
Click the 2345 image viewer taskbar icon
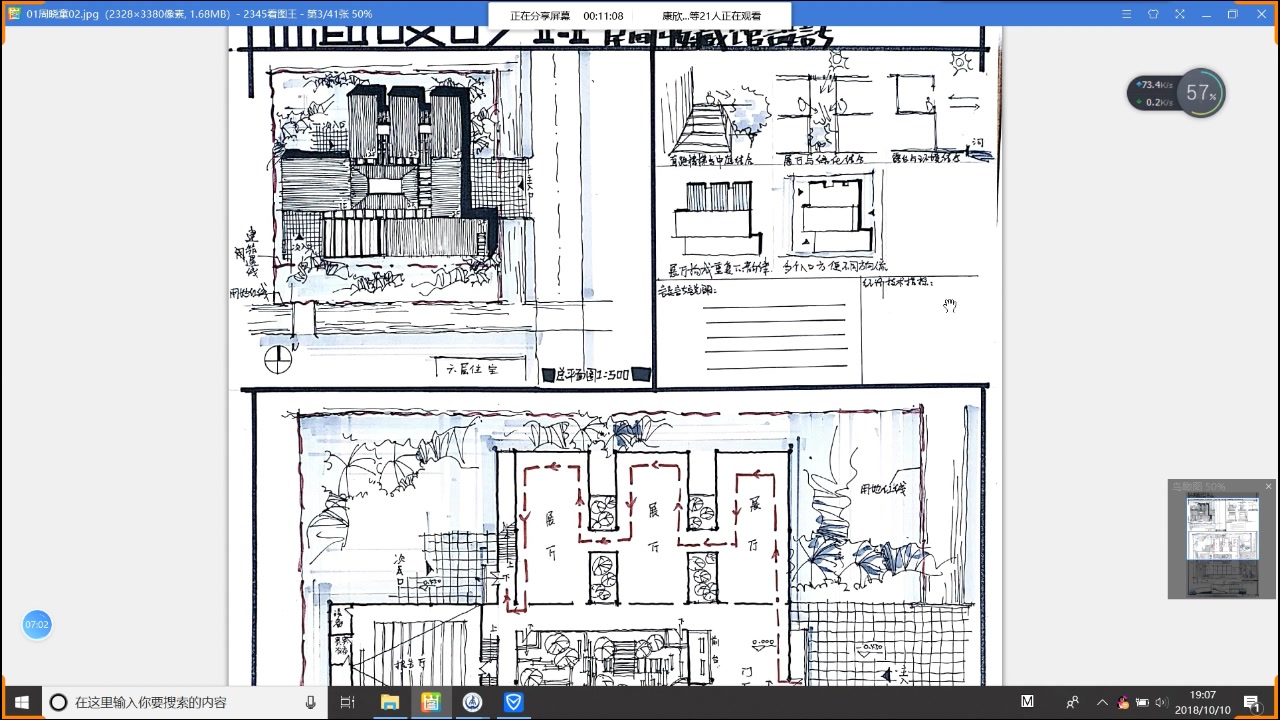click(x=431, y=703)
